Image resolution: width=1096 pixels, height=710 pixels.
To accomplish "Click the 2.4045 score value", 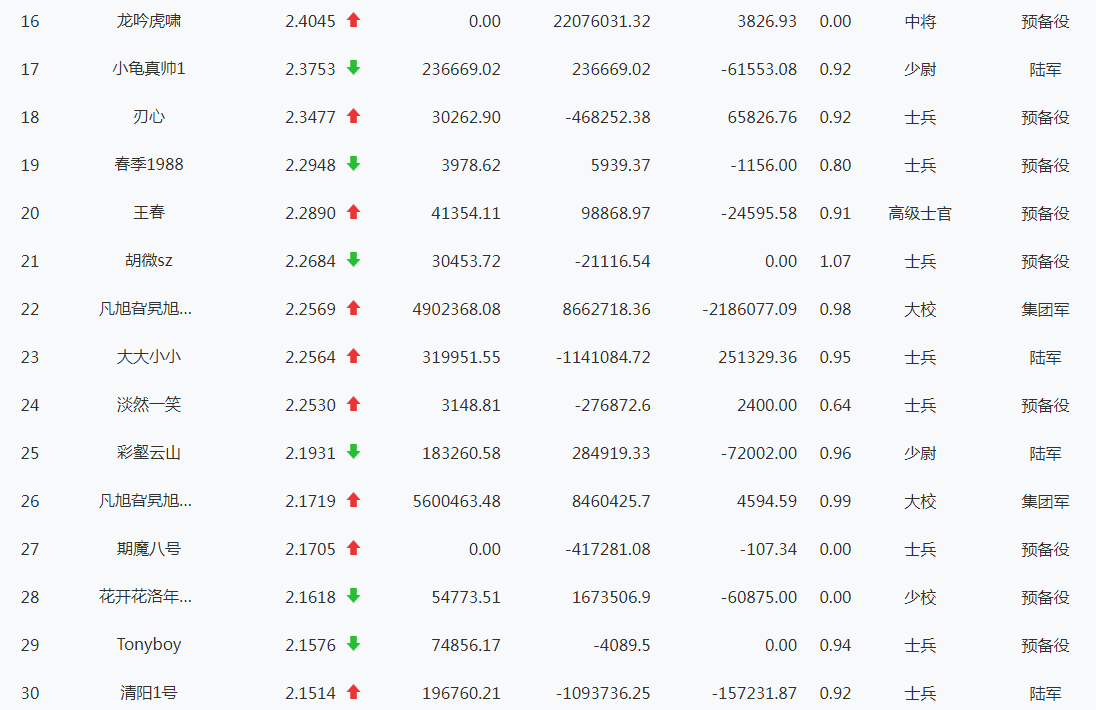I will (x=310, y=21).
